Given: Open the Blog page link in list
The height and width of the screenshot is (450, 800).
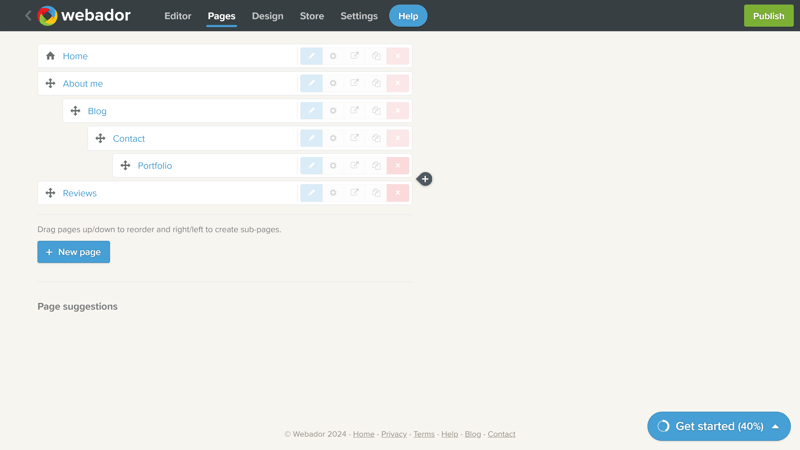Looking at the screenshot, I should [97, 111].
